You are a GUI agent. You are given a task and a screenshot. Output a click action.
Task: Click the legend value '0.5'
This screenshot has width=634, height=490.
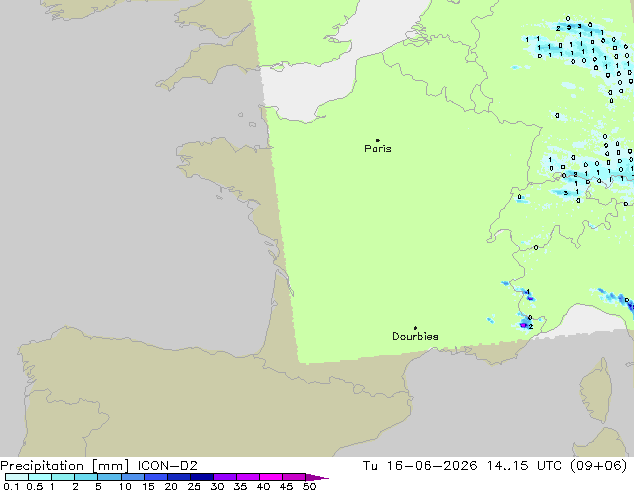(35, 486)
